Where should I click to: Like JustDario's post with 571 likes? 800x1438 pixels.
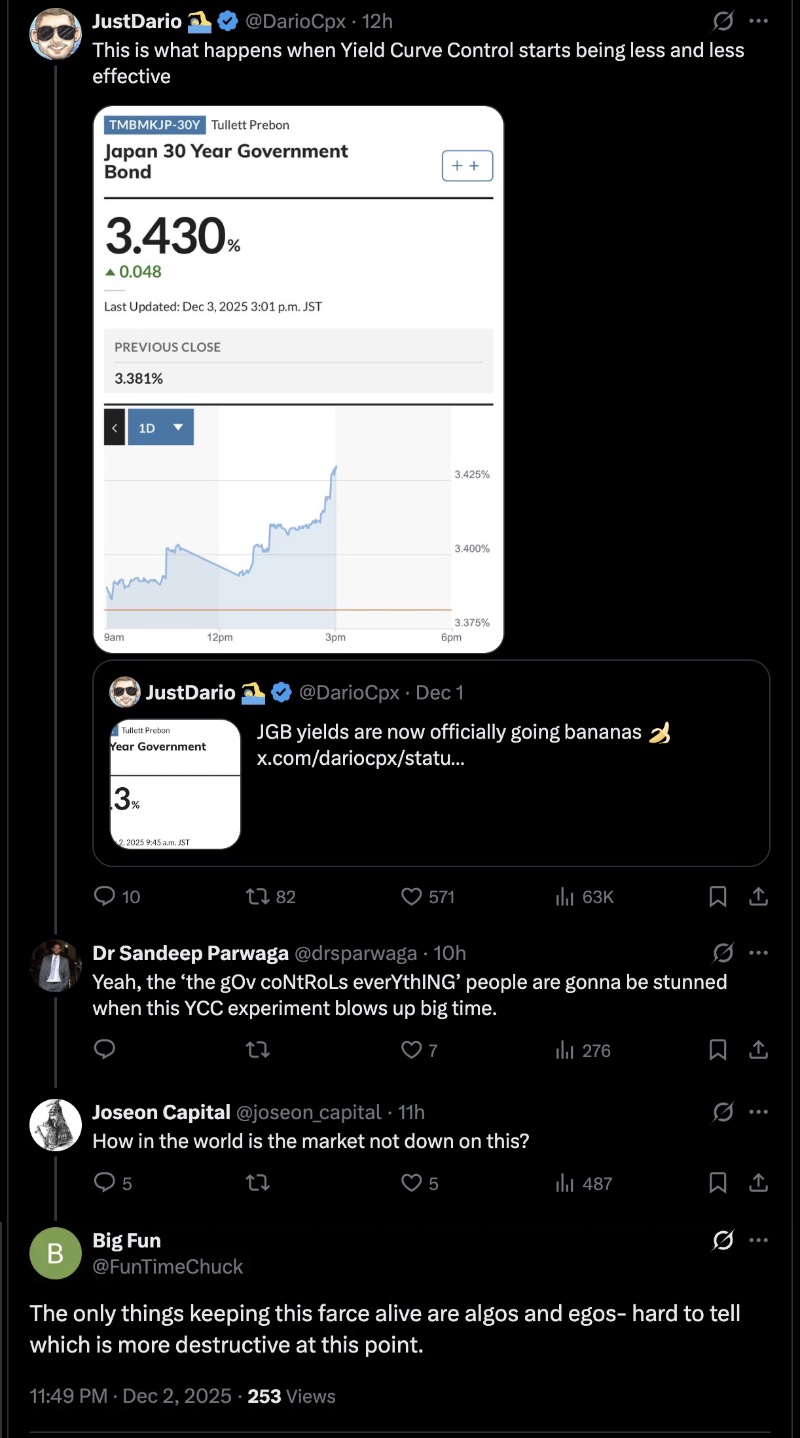[x=411, y=897]
